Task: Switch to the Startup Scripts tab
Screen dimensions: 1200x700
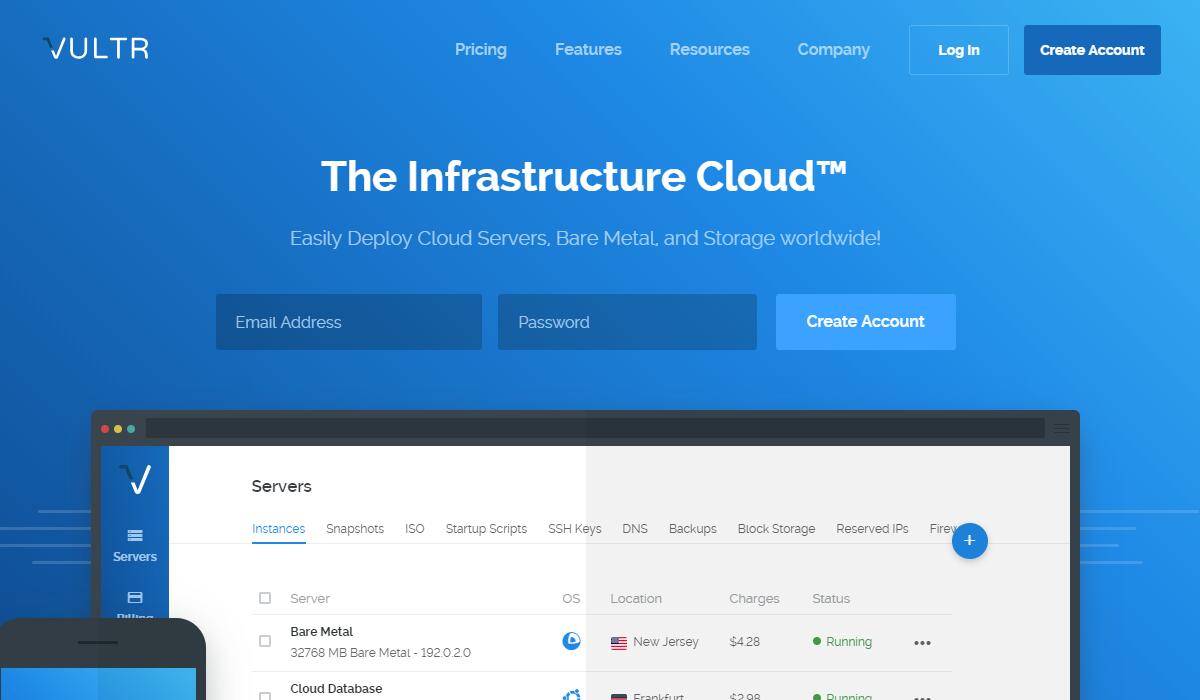Action: point(486,529)
